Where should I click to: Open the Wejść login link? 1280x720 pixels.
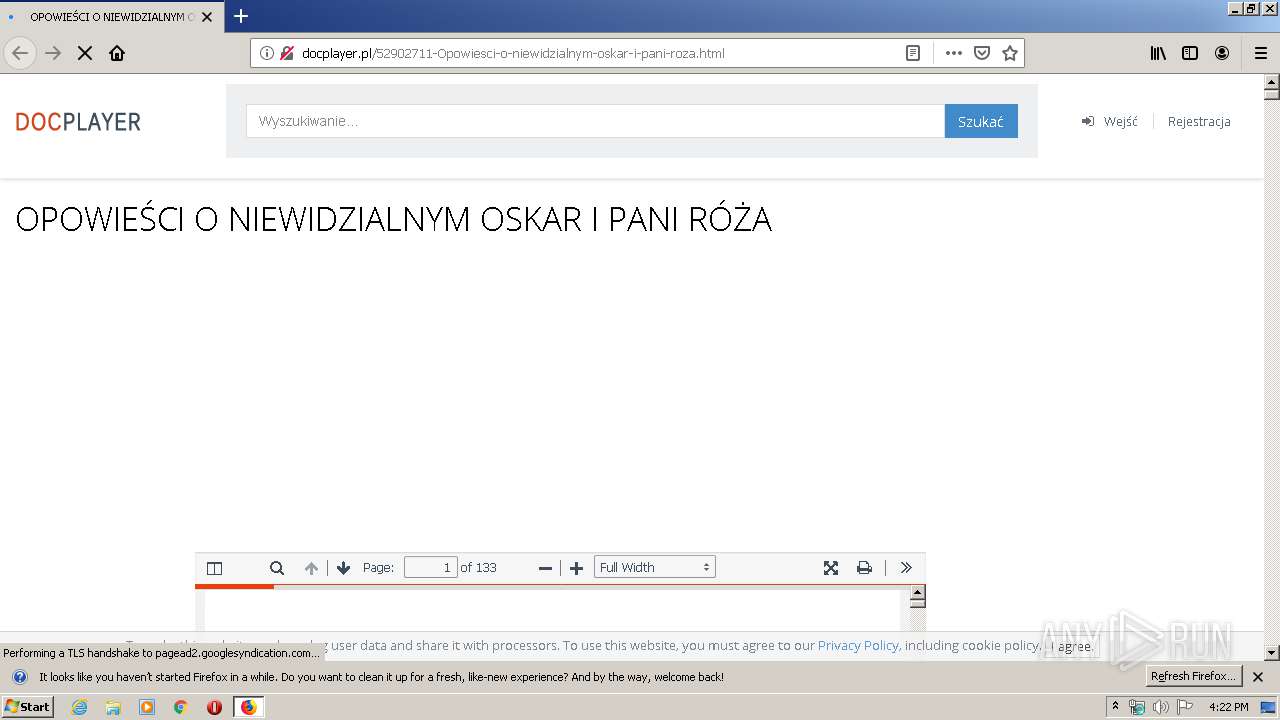click(x=1110, y=121)
